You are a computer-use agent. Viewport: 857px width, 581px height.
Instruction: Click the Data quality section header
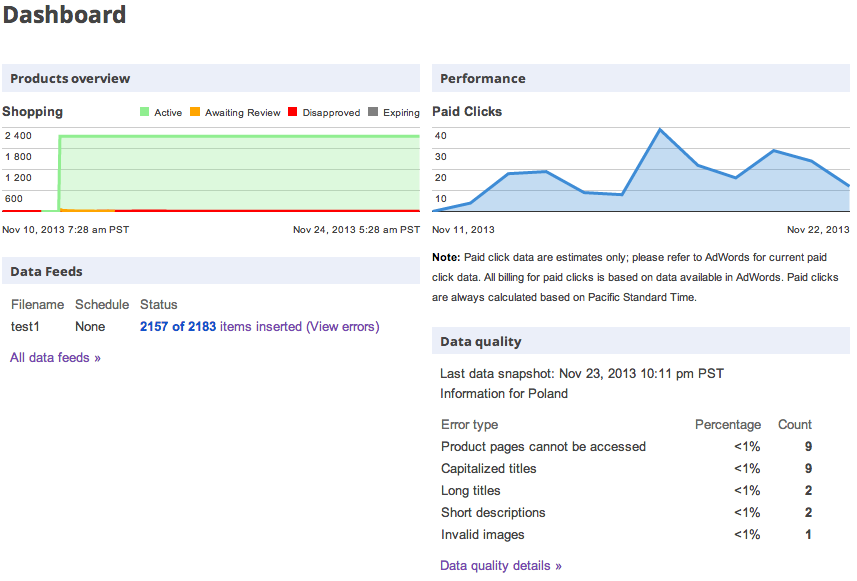point(641,341)
